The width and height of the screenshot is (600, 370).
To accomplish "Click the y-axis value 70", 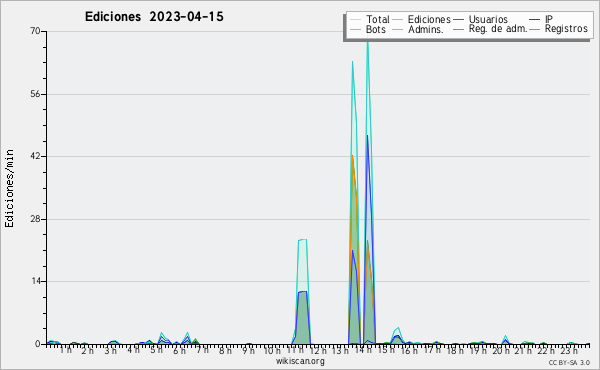I will (x=35, y=31).
